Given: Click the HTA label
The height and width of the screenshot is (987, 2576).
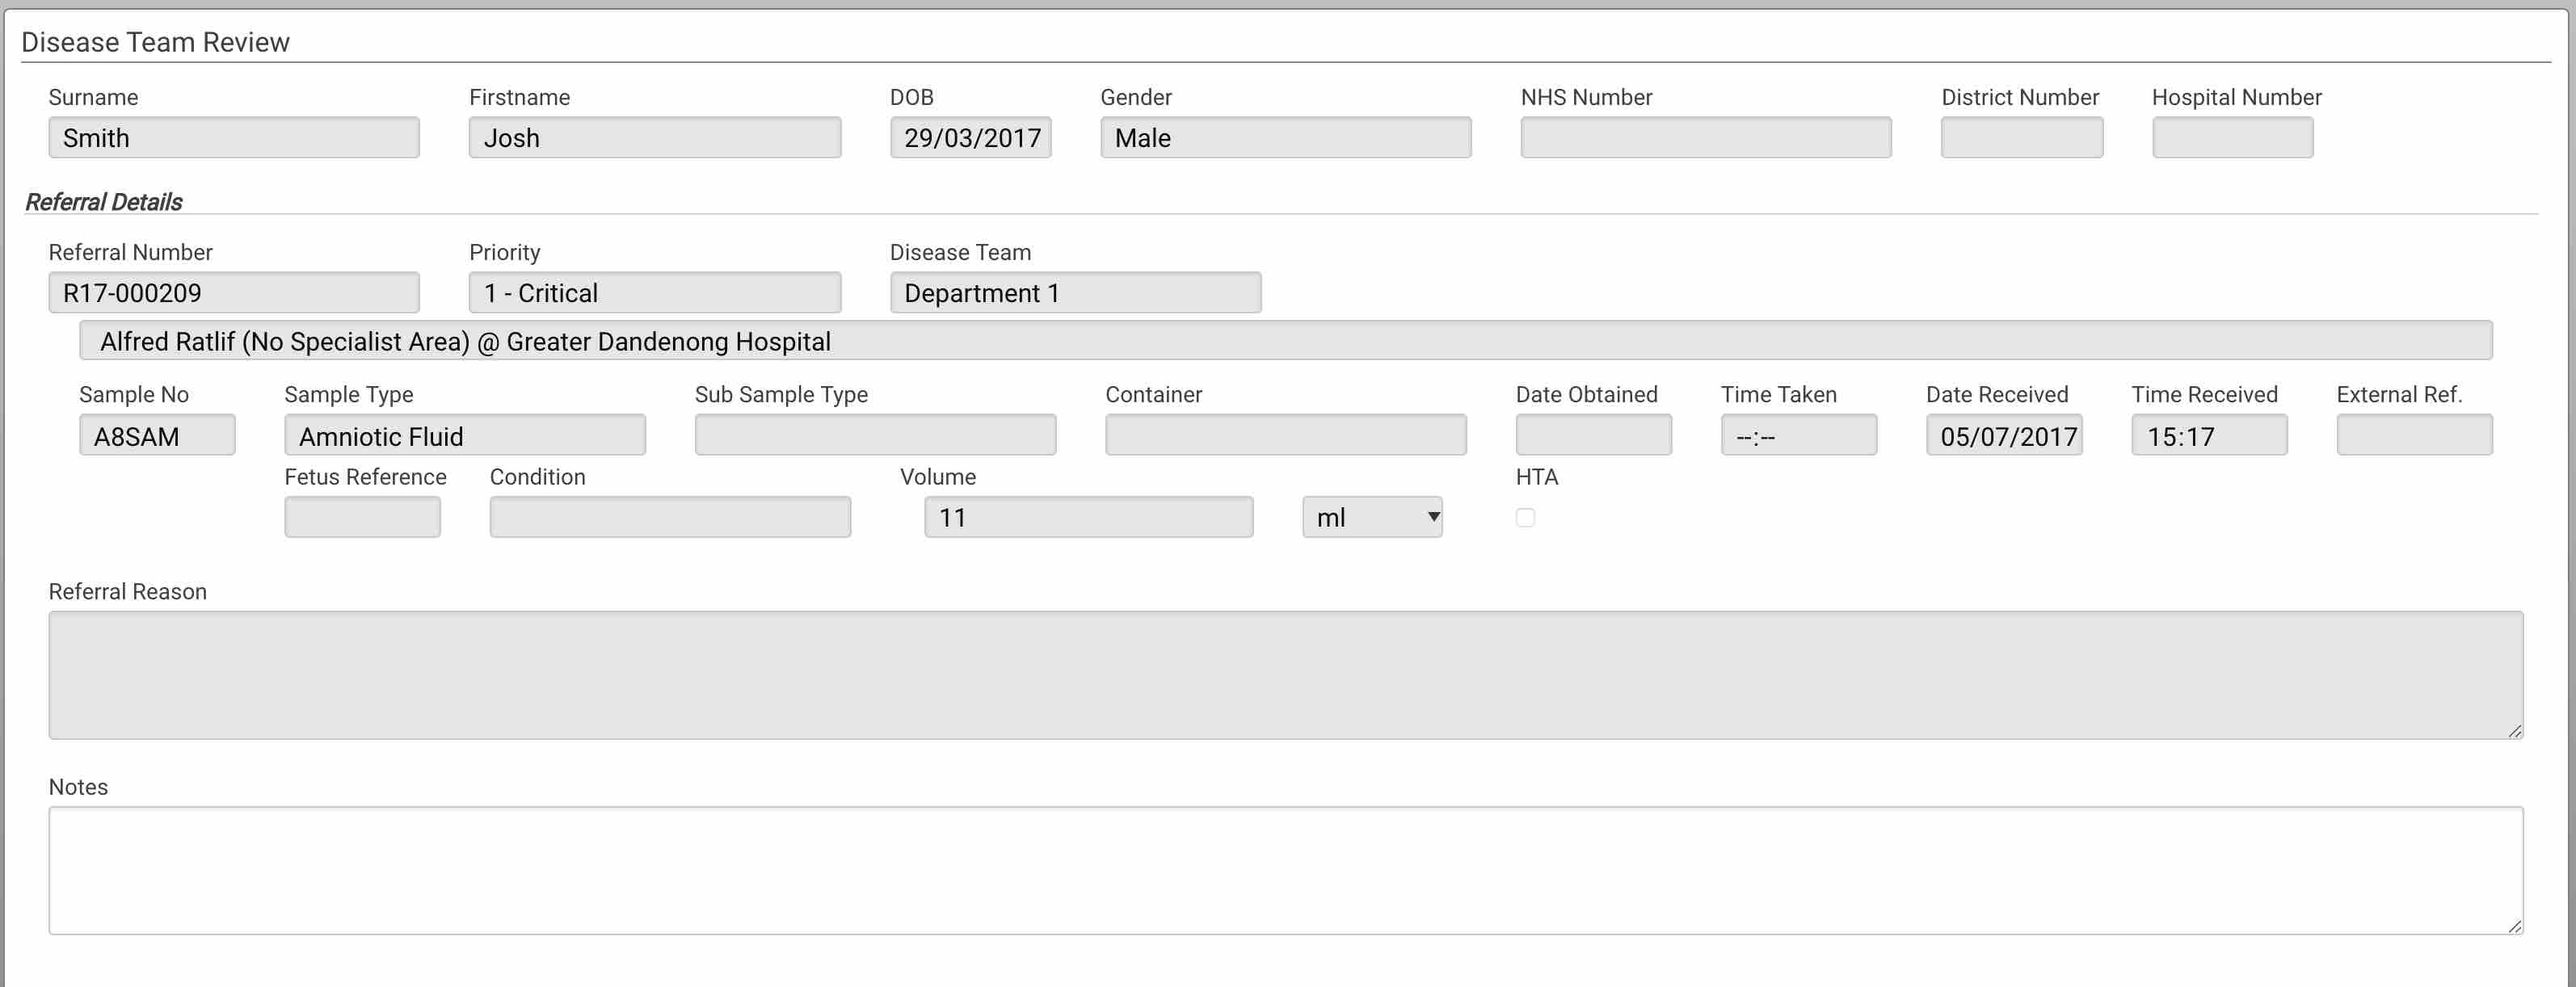Looking at the screenshot, I should 1537,477.
